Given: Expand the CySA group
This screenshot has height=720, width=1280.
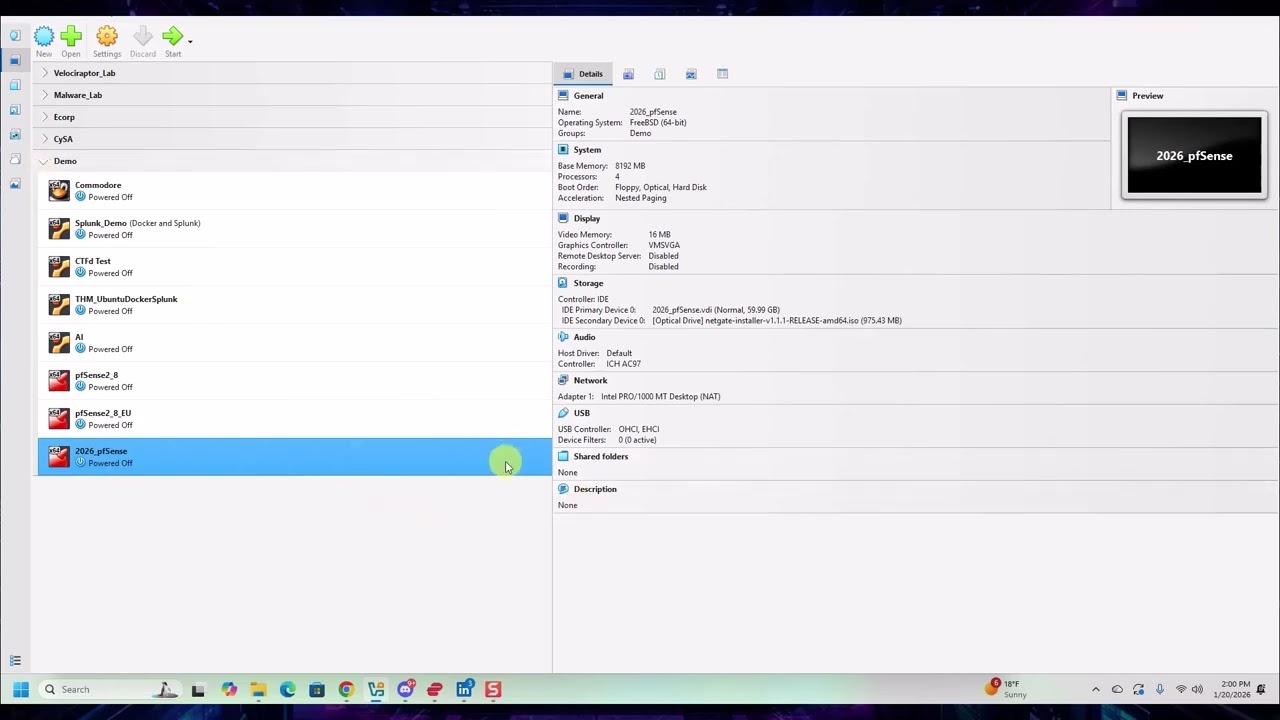Looking at the screenshot, I should (x=45, y=139).
